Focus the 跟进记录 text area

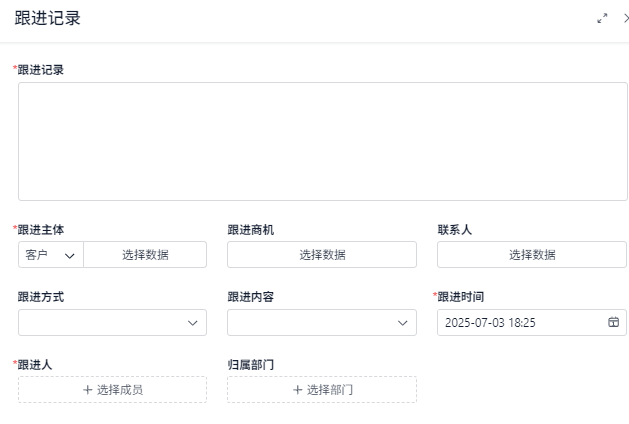click(322, 141)
